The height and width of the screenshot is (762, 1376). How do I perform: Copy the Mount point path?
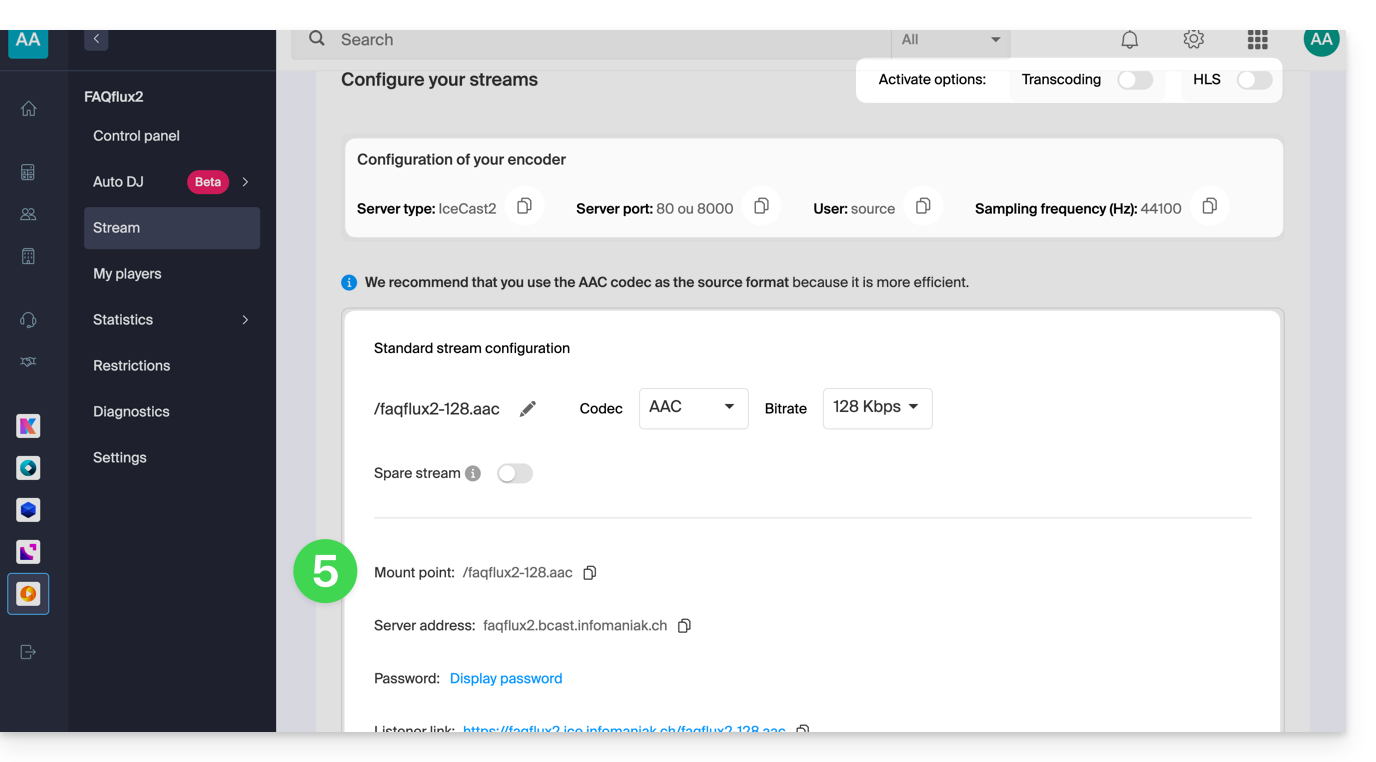pos(590,573)
